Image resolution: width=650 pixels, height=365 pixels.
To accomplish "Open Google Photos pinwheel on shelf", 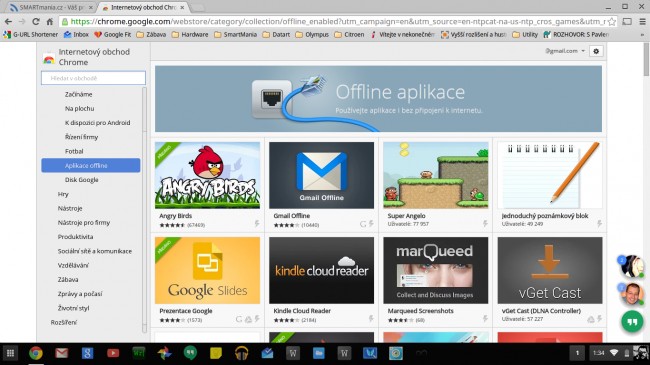I will (x=165, y=353).
